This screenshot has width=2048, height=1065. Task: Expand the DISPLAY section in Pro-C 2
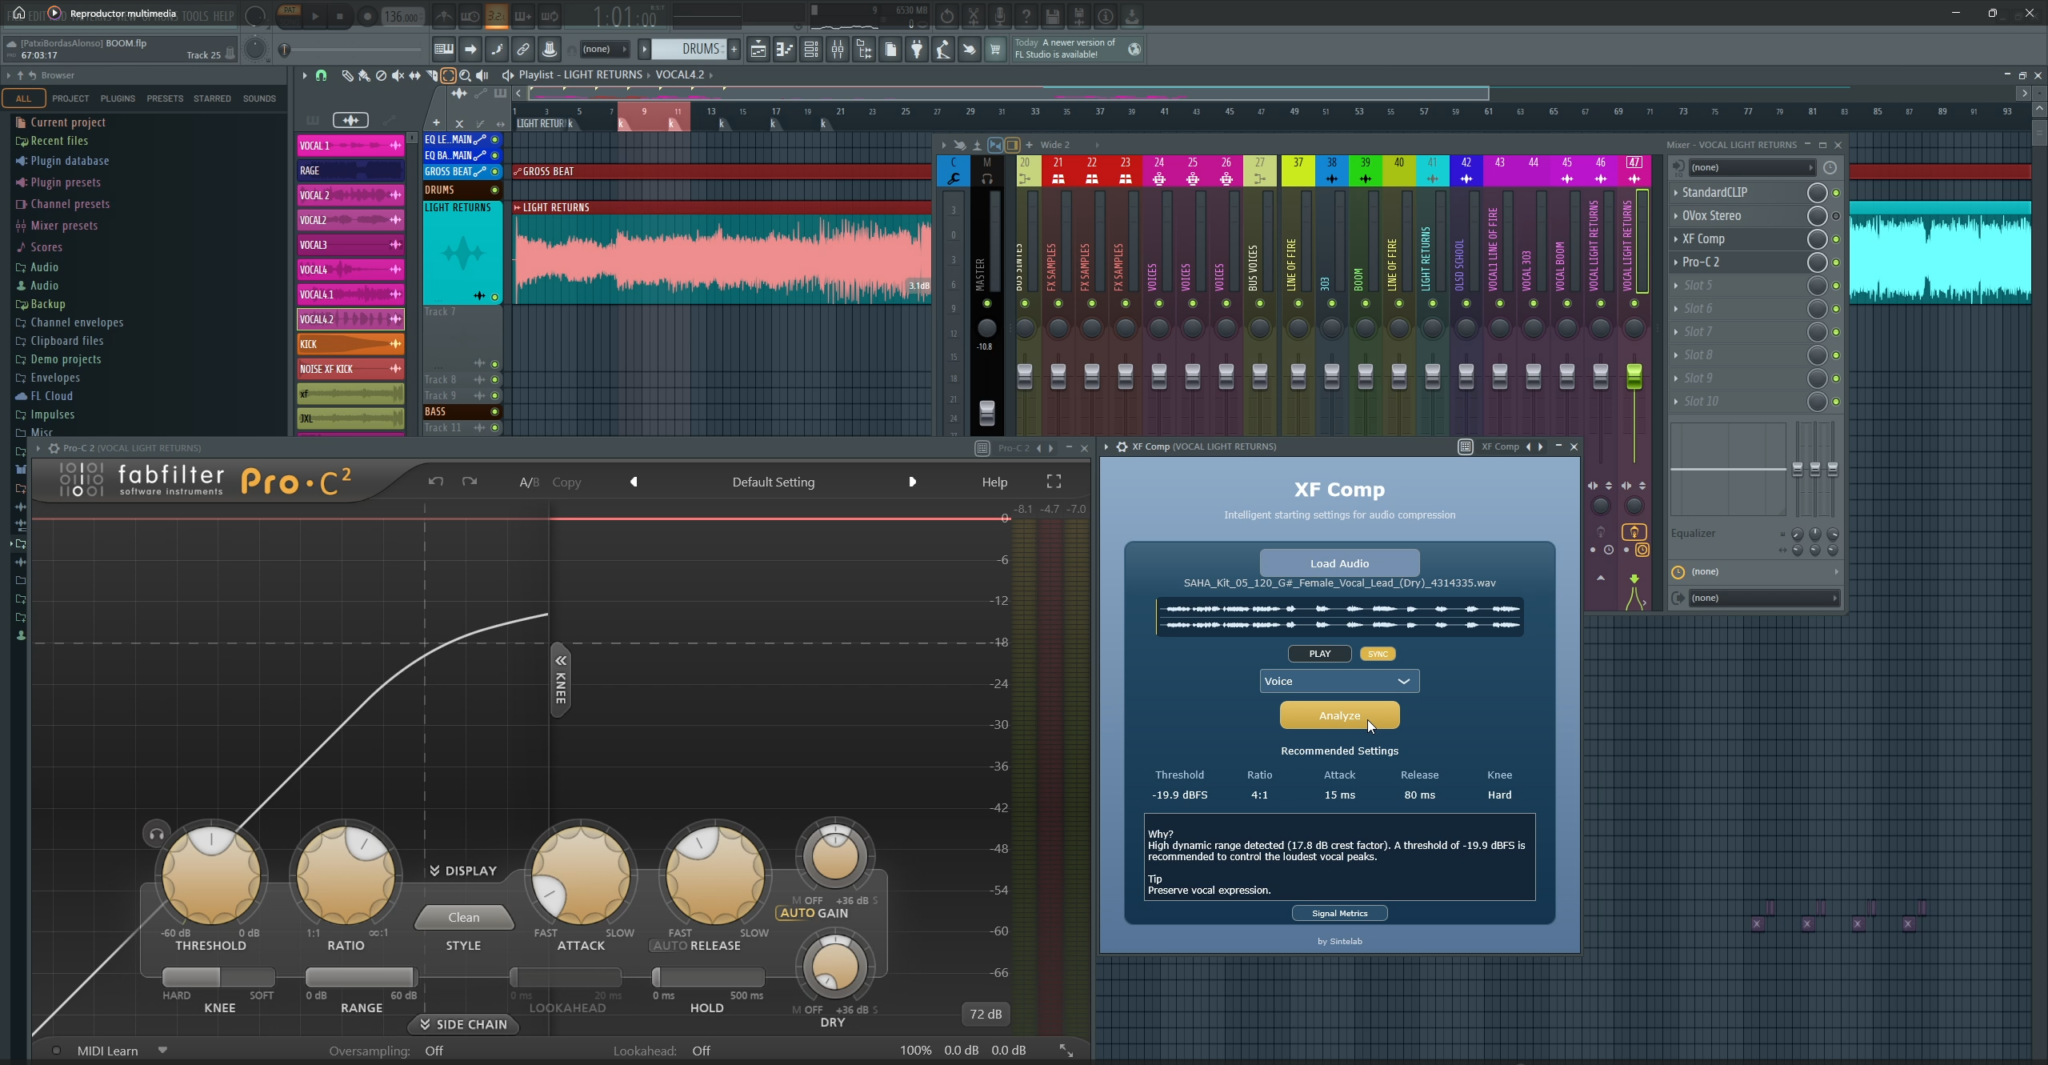pos(463,871)
